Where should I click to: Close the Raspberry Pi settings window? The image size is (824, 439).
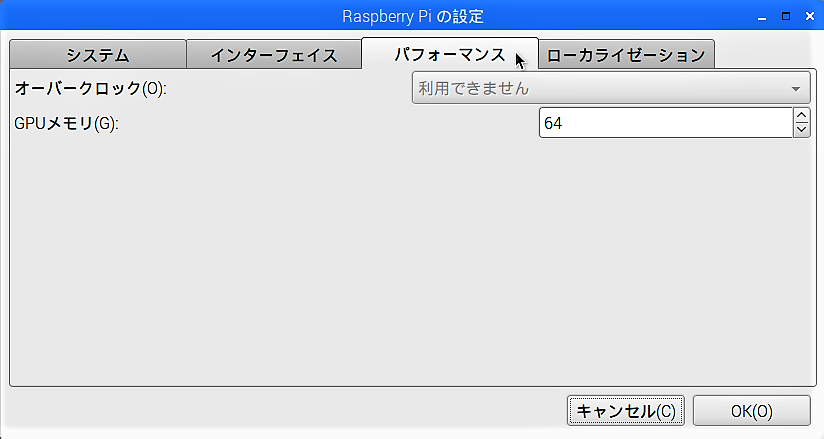pos(810,16)
